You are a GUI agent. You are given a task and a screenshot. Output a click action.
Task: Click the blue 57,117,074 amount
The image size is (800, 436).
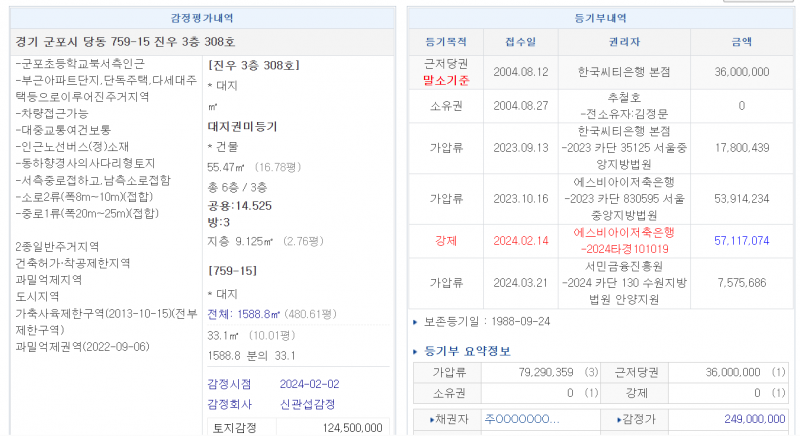[742, 241]
